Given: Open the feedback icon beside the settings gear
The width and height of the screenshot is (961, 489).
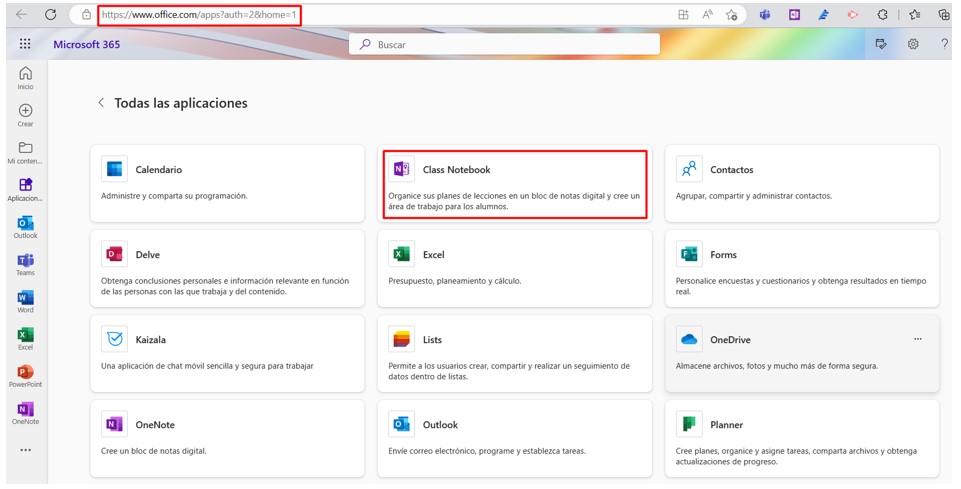Looking at the screenshot, I should [x=881, y=44].
